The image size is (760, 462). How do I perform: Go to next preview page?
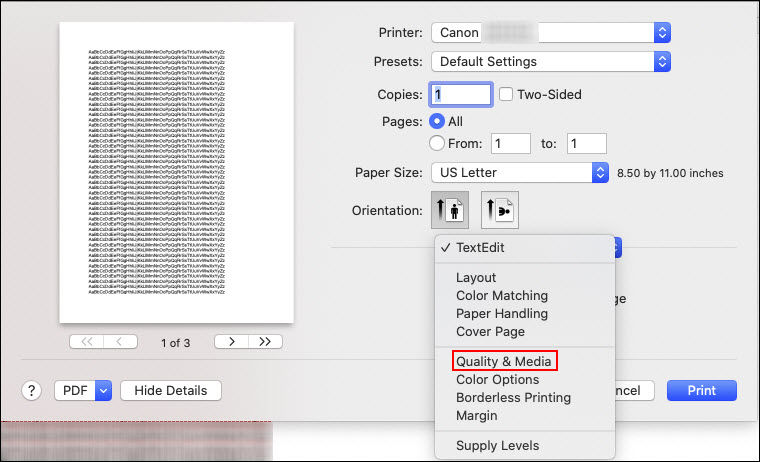(x=232, y=341)
